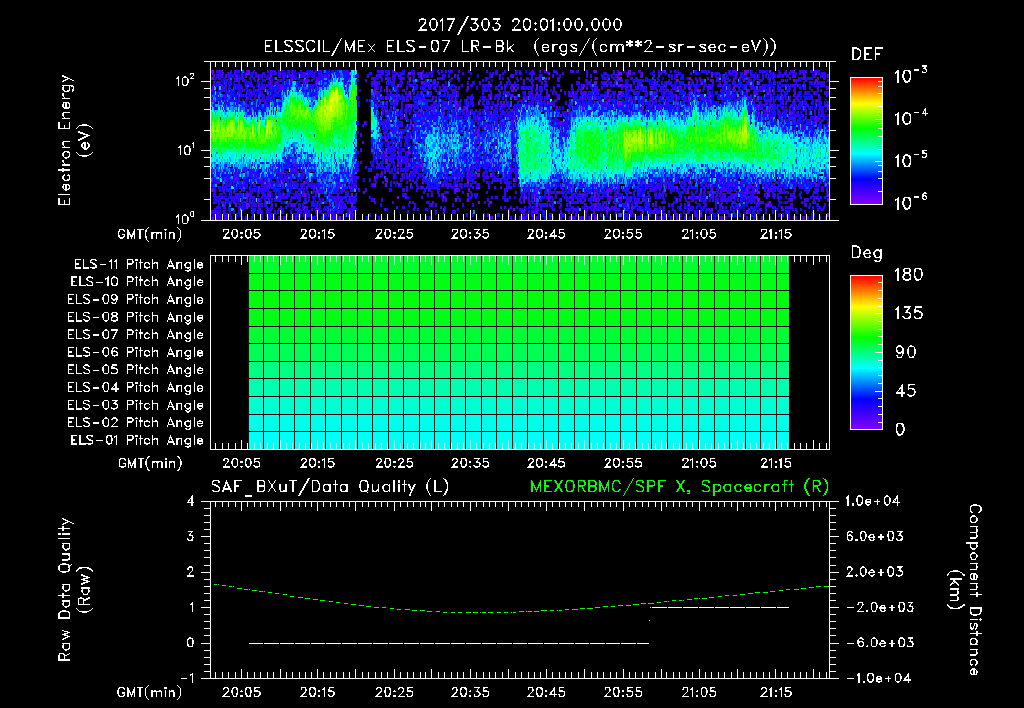Click the 21:15 time tick under the bottom plot
Image resolution: width=1024 pixels, height=708 pixels.
[776, 692]
